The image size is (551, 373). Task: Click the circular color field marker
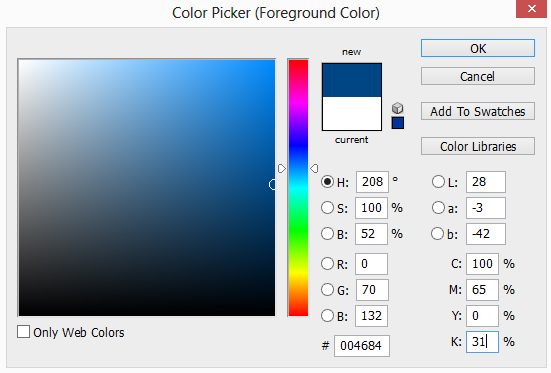[x=273, y=185]
